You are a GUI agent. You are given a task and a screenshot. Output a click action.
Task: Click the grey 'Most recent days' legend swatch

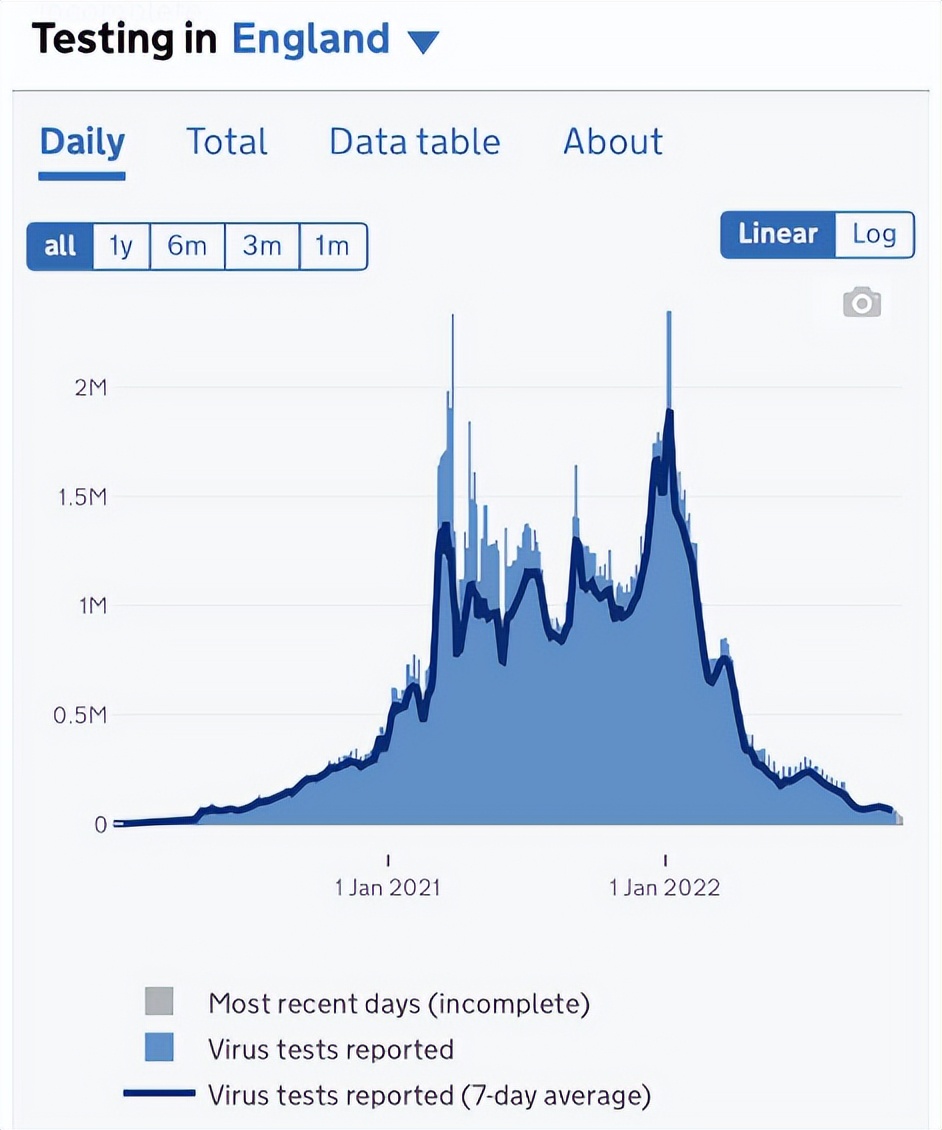tap(159, 1001)
